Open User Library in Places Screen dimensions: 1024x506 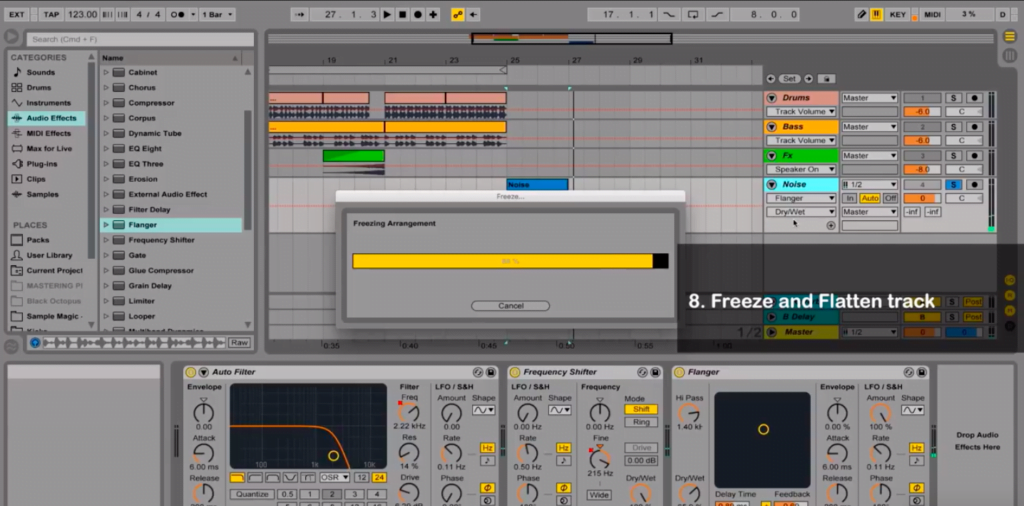49,255
